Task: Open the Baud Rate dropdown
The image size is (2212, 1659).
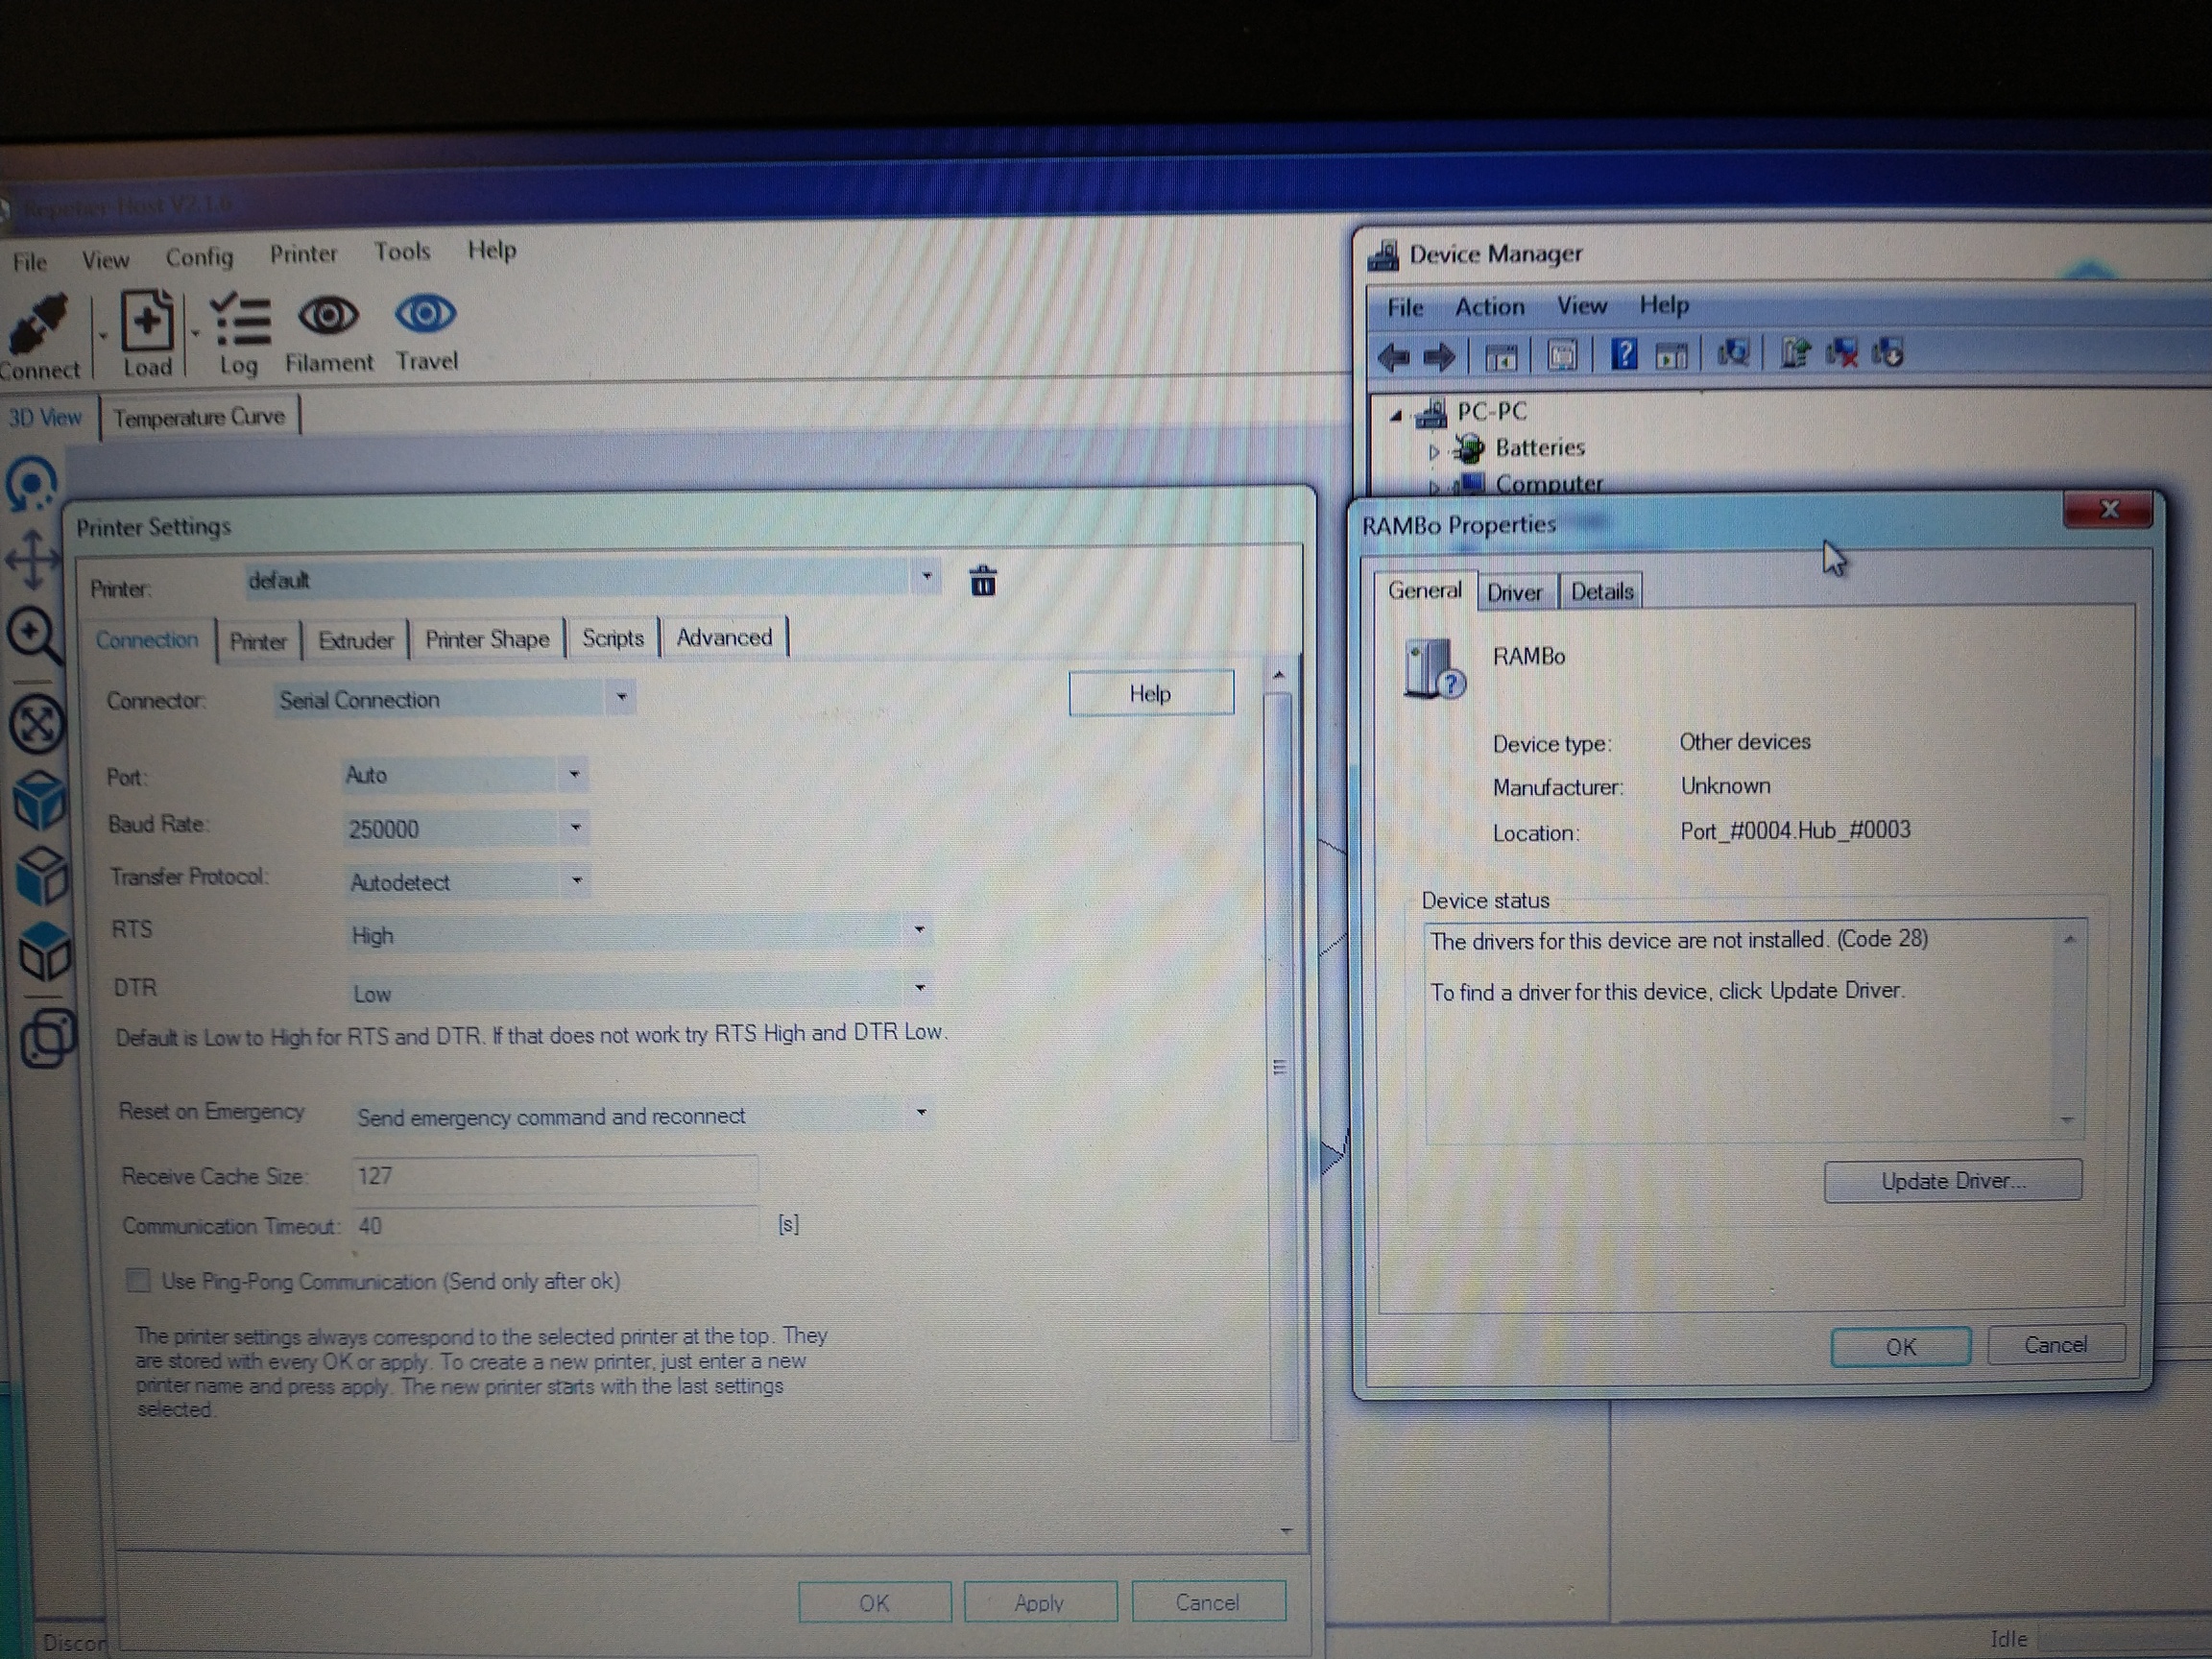Action: pos(466,828)
